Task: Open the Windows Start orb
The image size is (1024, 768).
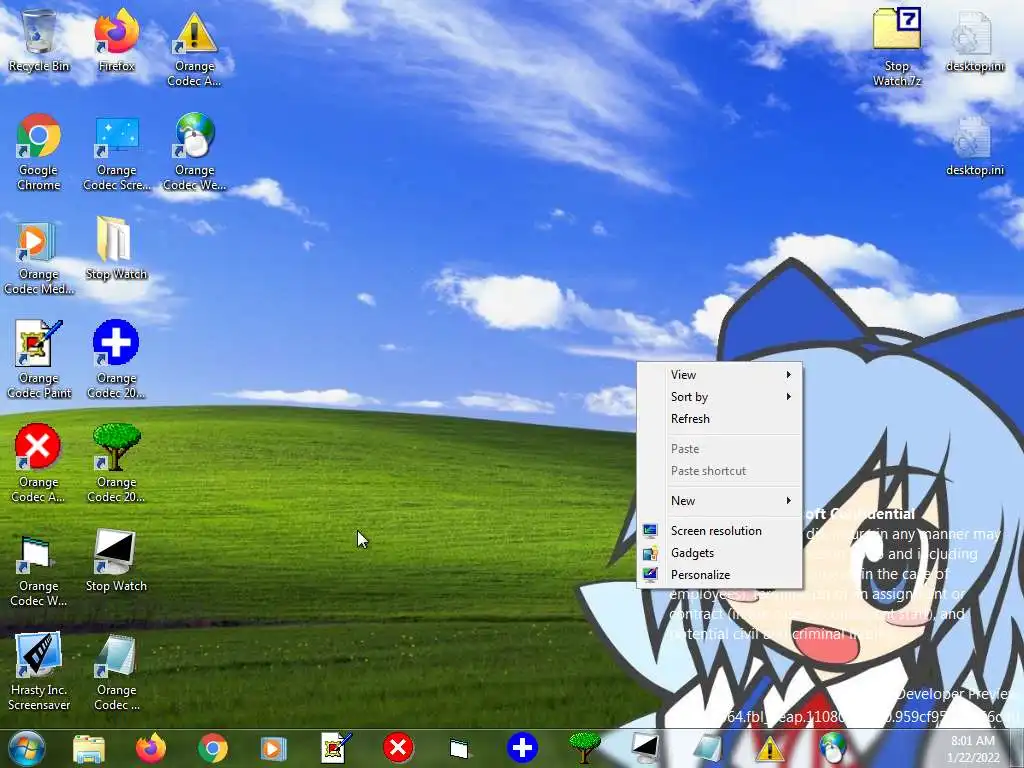Action: pos(27,748)
